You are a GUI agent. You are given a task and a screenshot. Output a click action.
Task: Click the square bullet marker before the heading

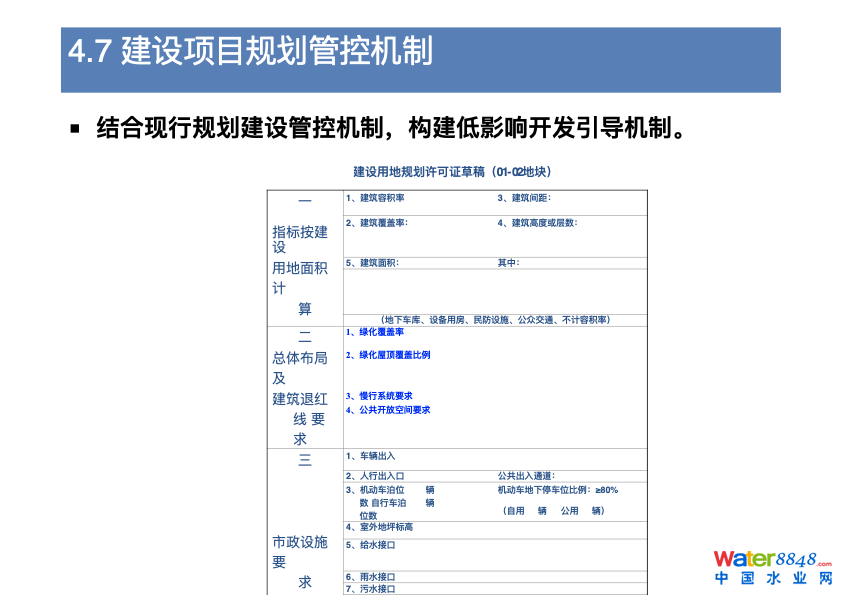coord(75,129)
